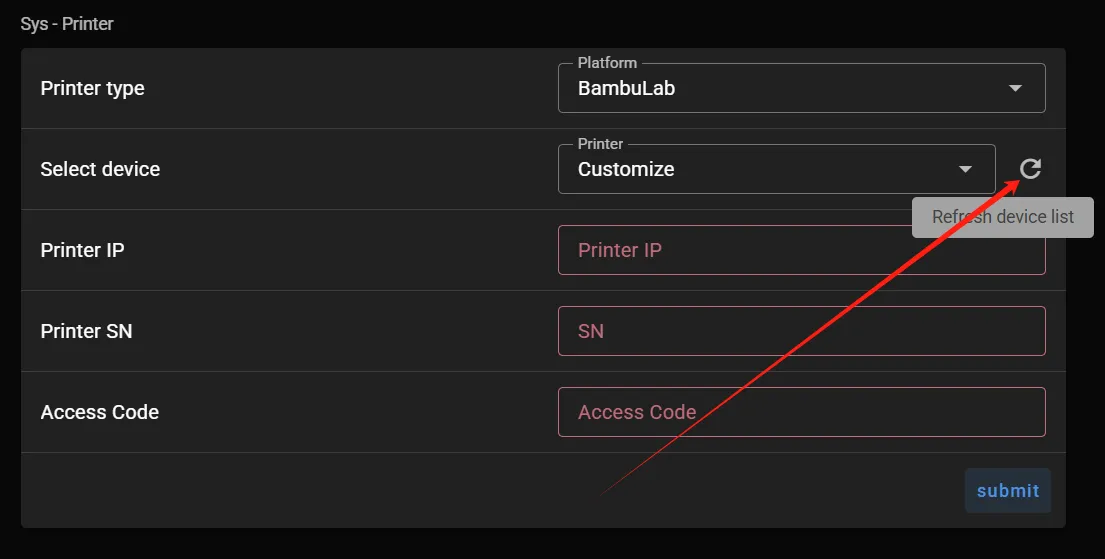The image size is (1105, 559).
Task: Click the arrow next to Customize
Action: (x=965, y=170)
